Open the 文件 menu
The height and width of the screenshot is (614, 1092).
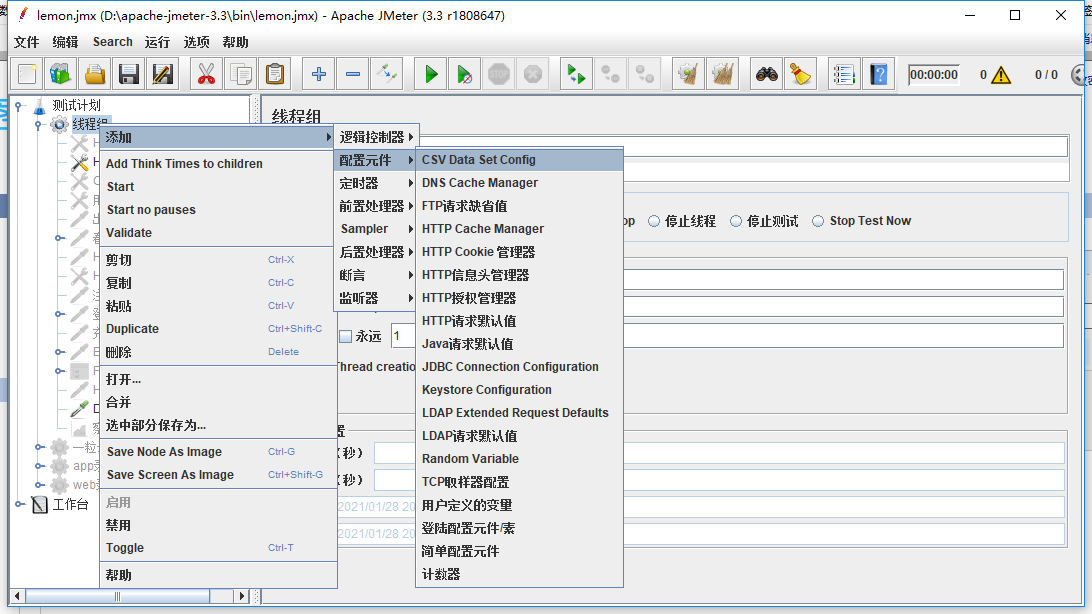[x=26, y=42]
